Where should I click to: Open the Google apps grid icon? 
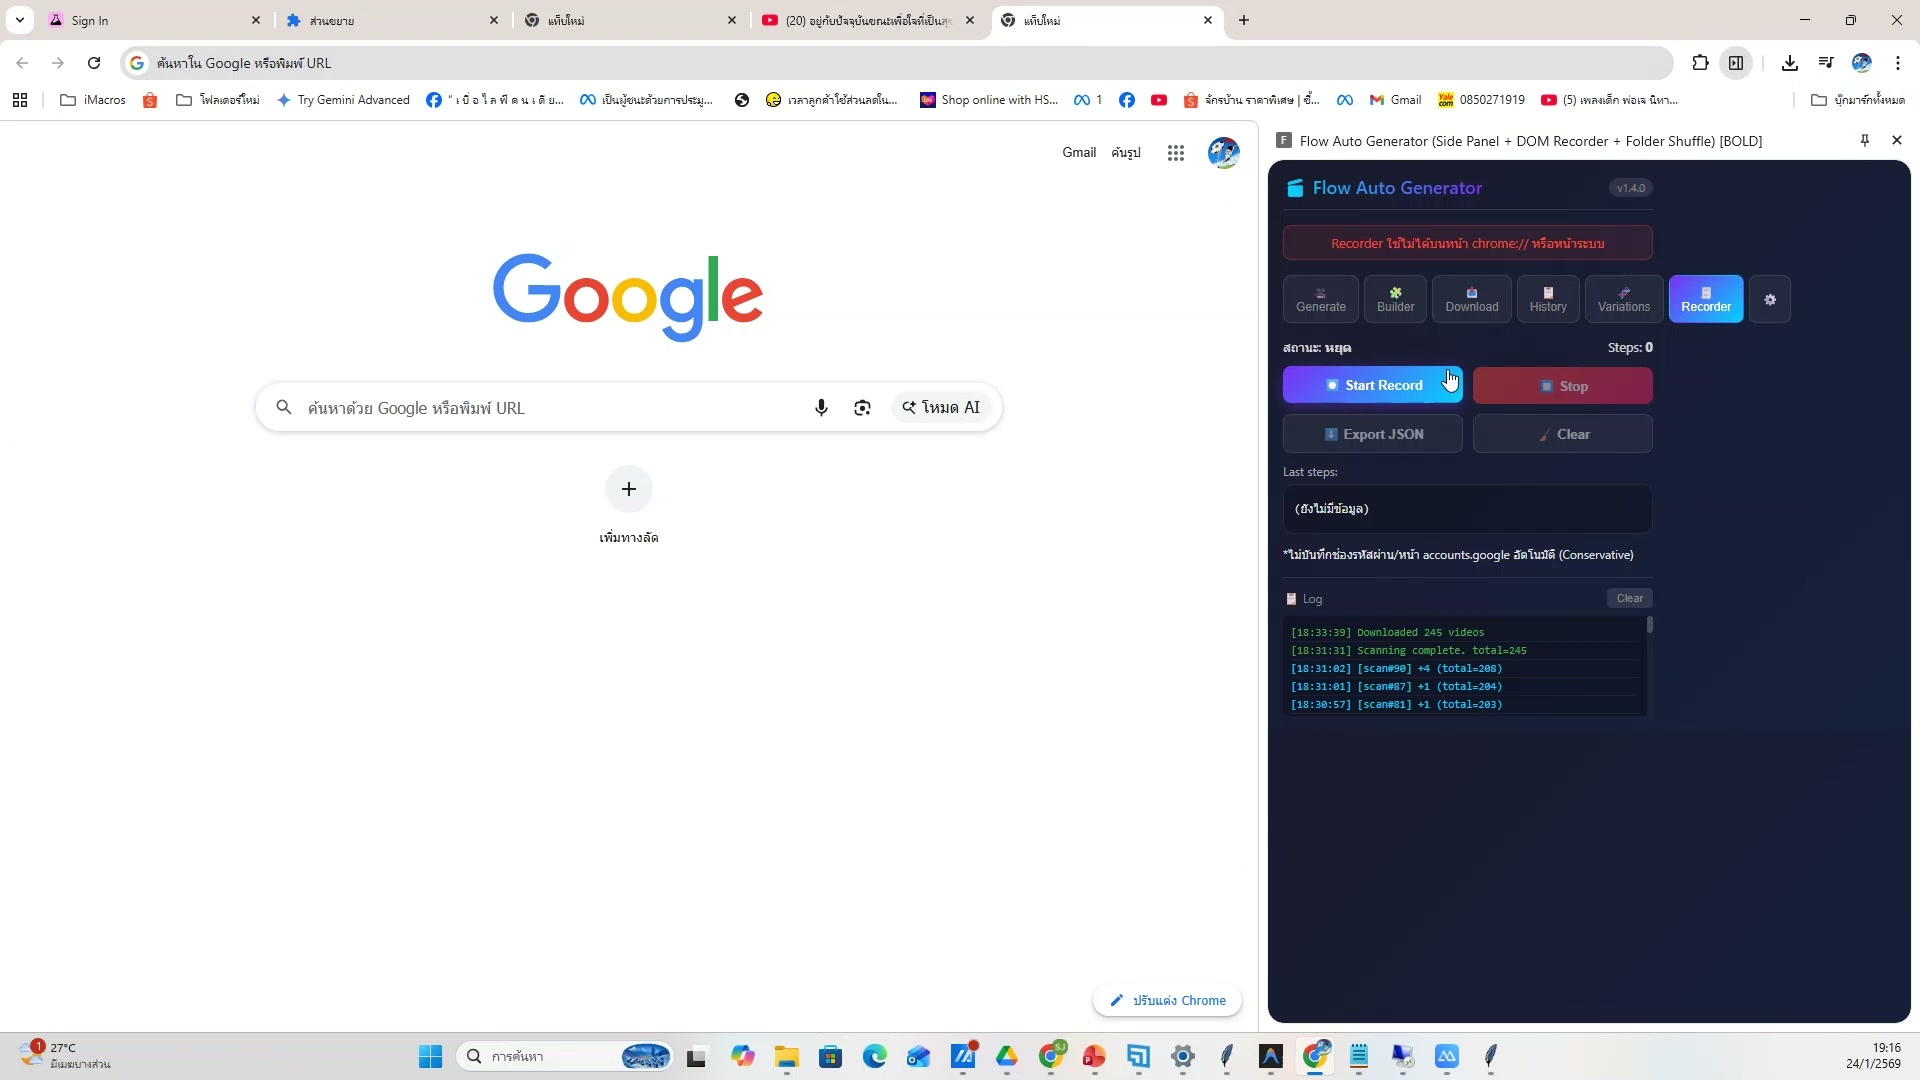(x=1176, y=153)
